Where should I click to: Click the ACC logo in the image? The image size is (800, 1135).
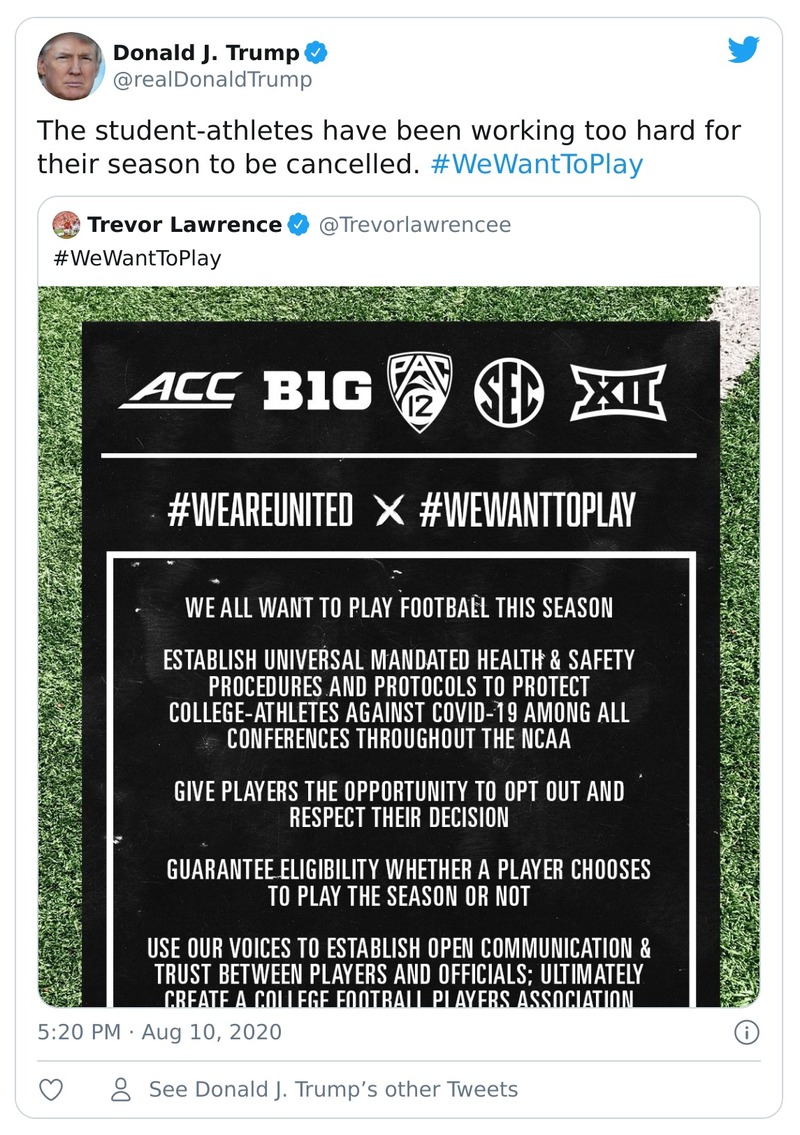181,389
